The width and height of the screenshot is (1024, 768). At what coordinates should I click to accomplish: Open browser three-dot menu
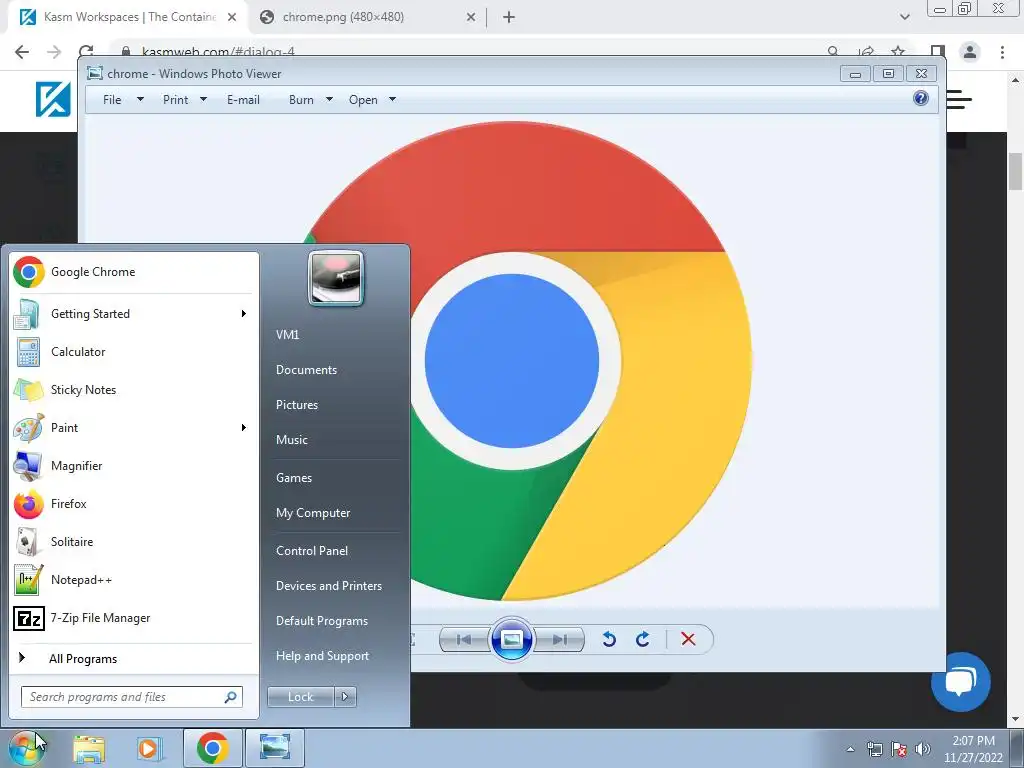click(1002, 52)
